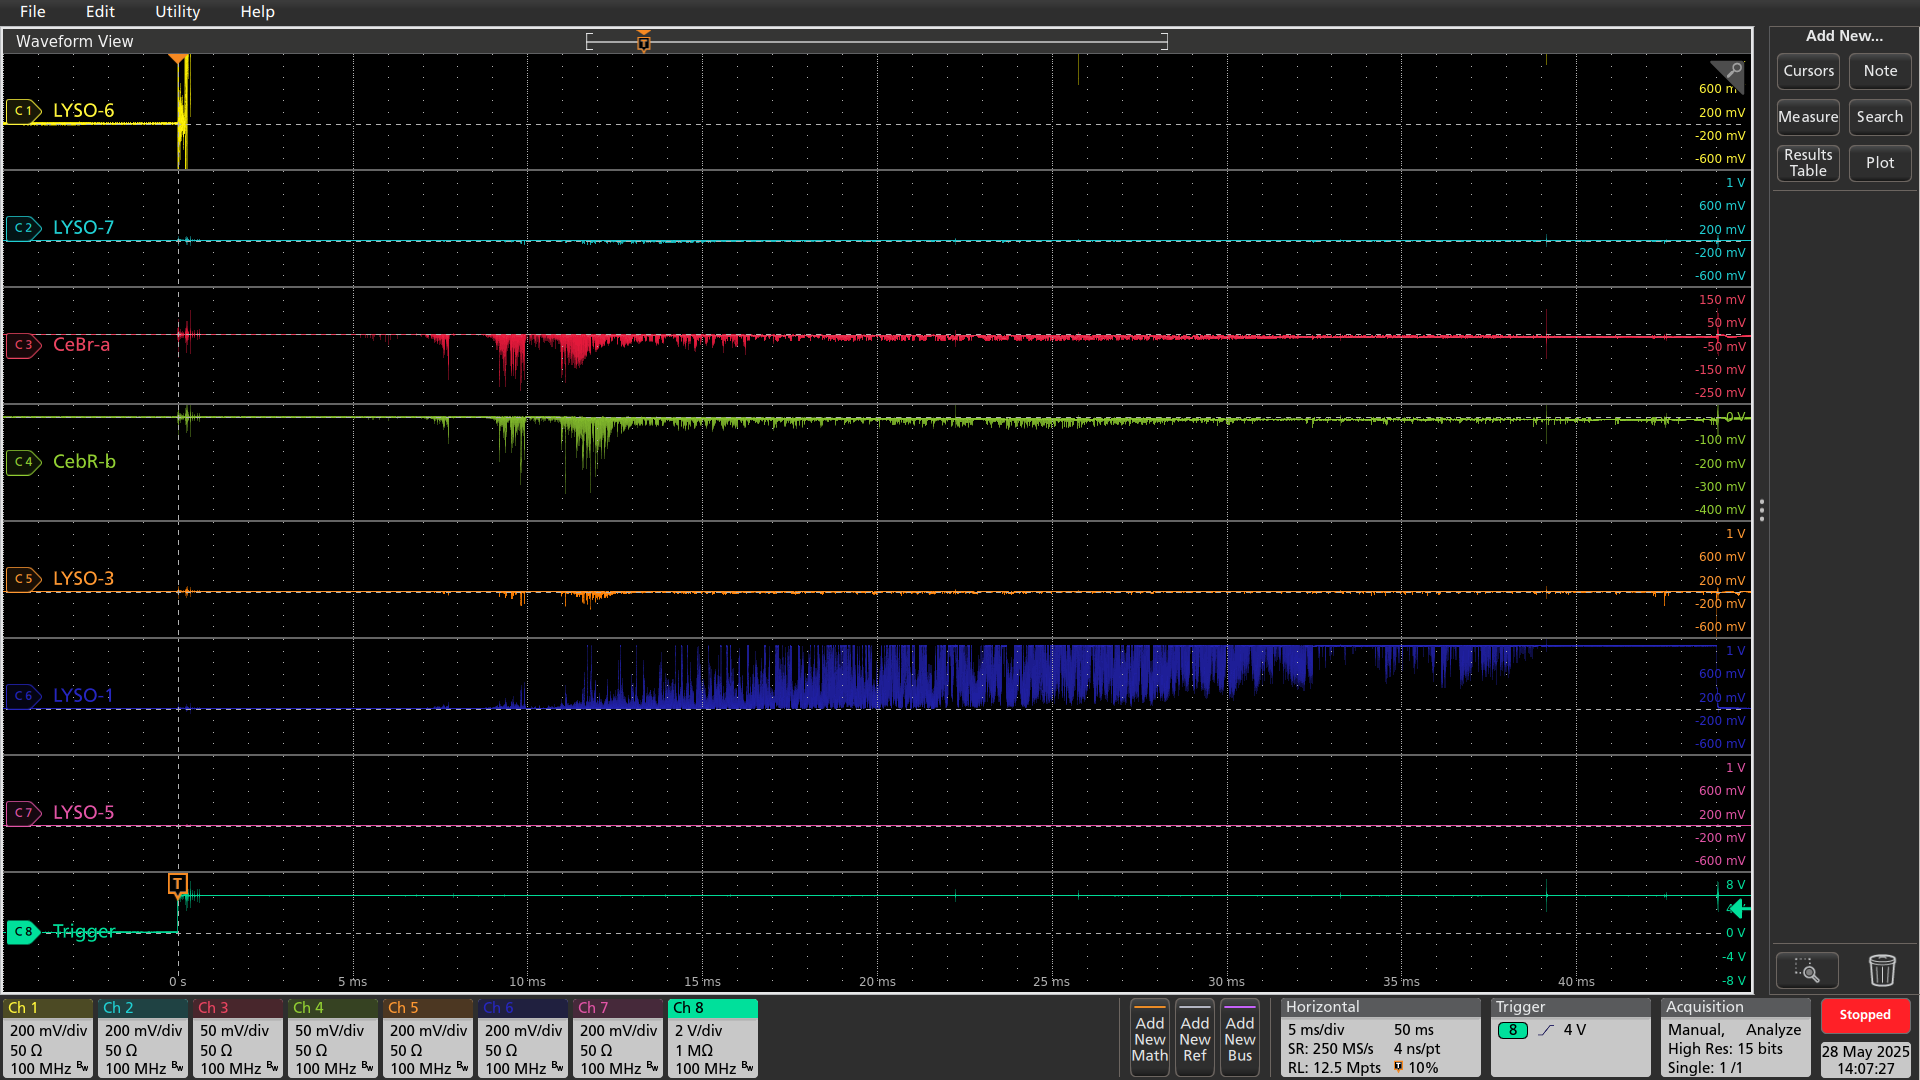Screen dimensions: 1920x1080
Task: Toggle the Stopped run/stop button
Action: 1864,1015
